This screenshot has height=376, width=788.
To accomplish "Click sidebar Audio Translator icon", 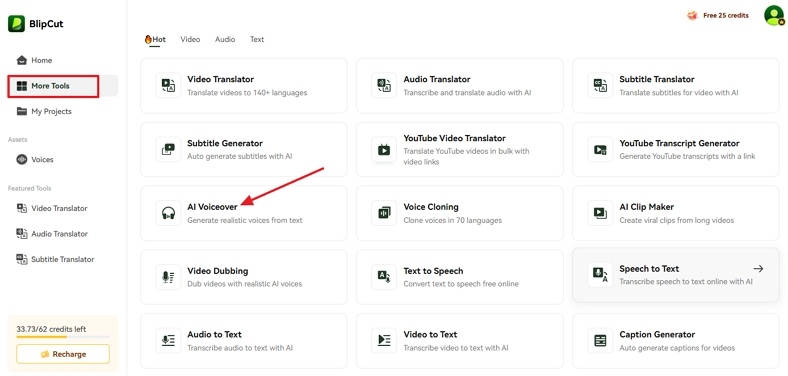I will click(22, 233).
